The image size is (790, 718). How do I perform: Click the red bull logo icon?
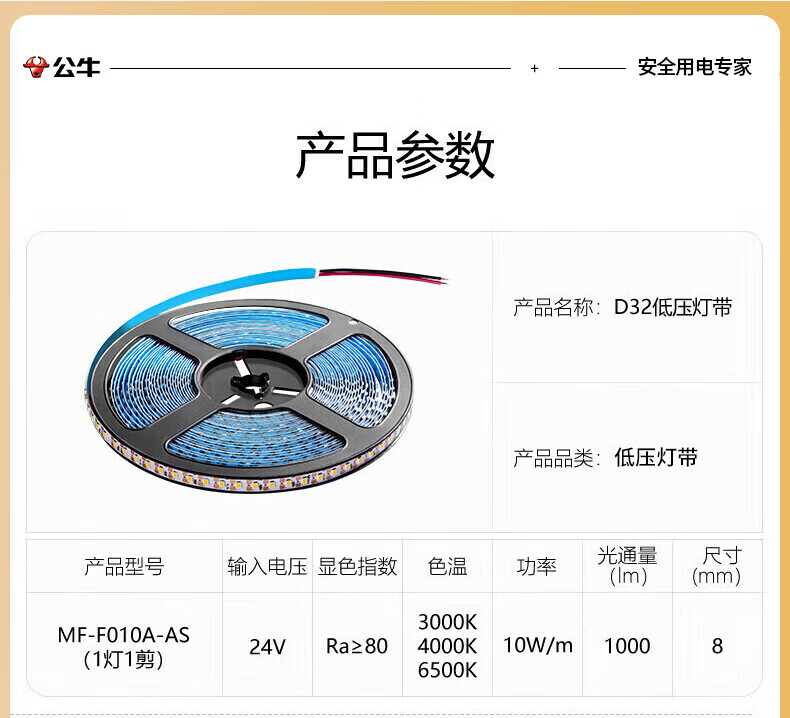(36, 67)
